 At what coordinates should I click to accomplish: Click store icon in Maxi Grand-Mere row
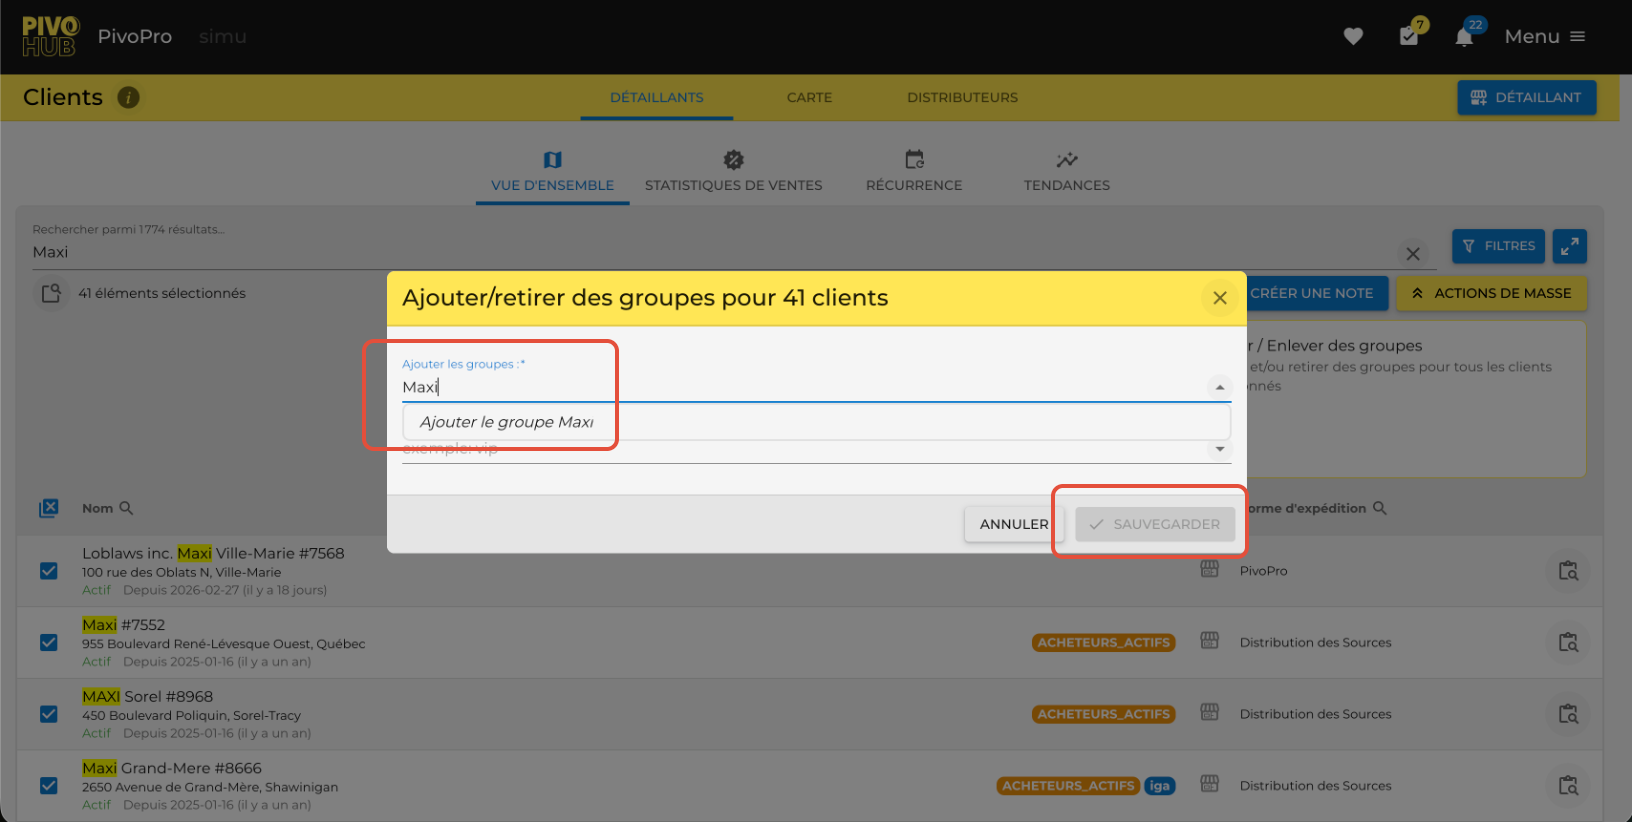(x=1210, y=784)
